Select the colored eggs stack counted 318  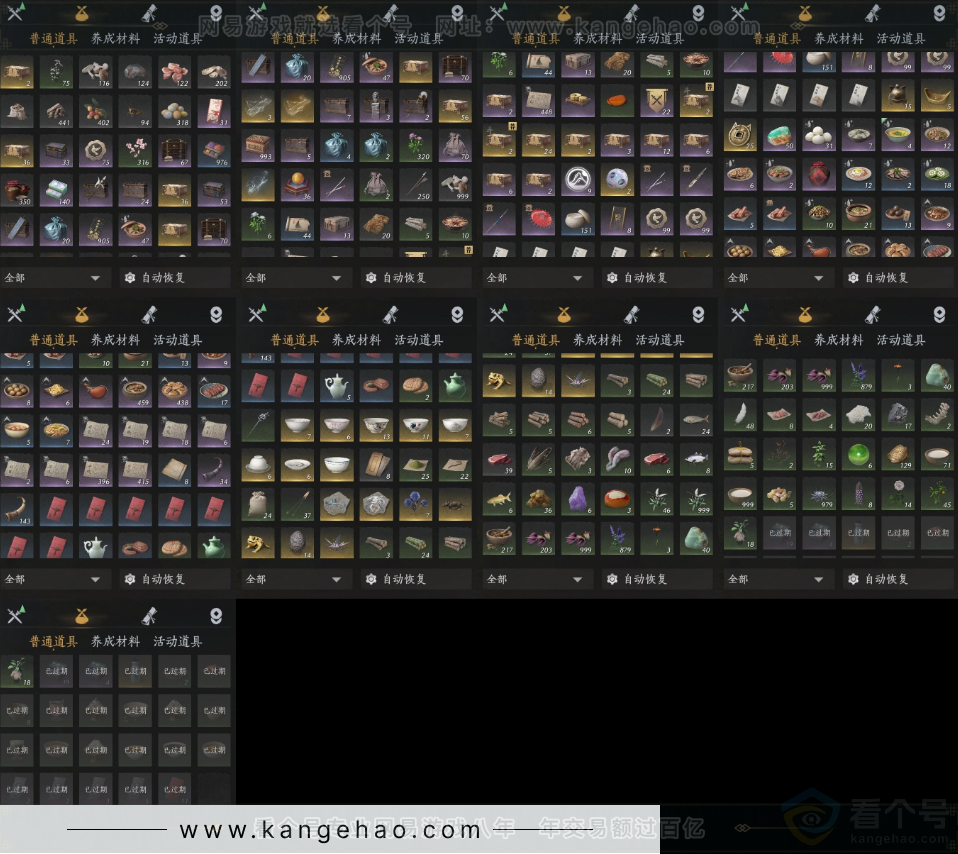(x=175, y=112)
